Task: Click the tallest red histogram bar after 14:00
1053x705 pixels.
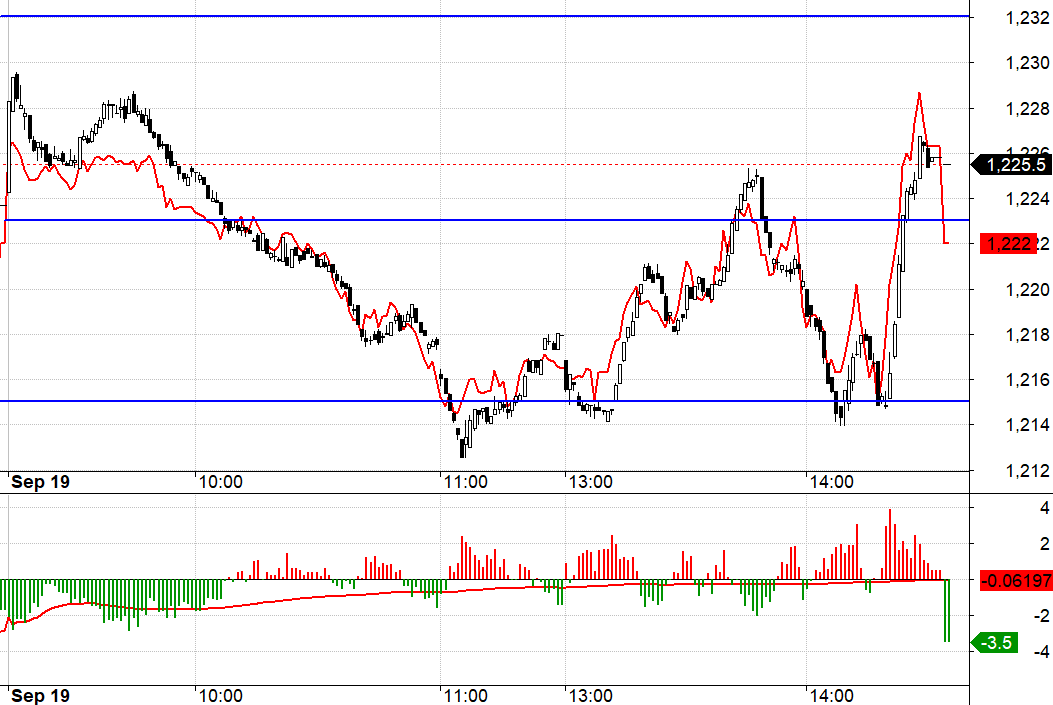Action: (x=890, y=545)
